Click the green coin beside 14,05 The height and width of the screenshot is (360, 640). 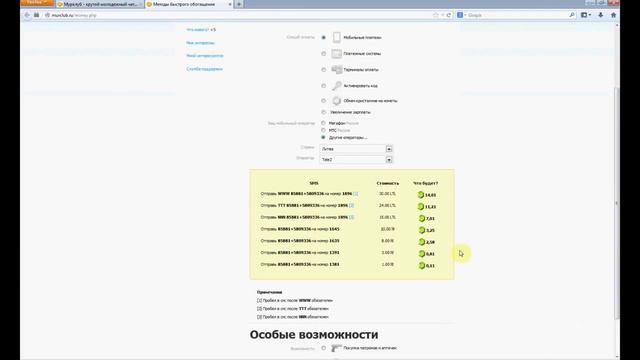[x=421, y=195]
